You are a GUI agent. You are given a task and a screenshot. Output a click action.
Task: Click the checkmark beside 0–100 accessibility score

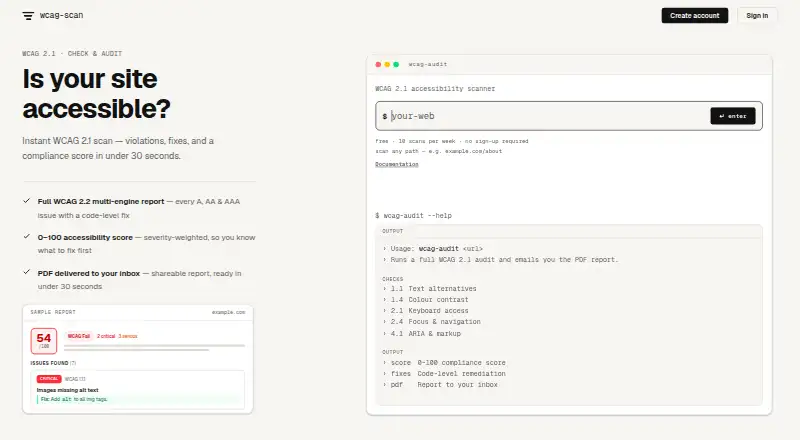(27, 237)
